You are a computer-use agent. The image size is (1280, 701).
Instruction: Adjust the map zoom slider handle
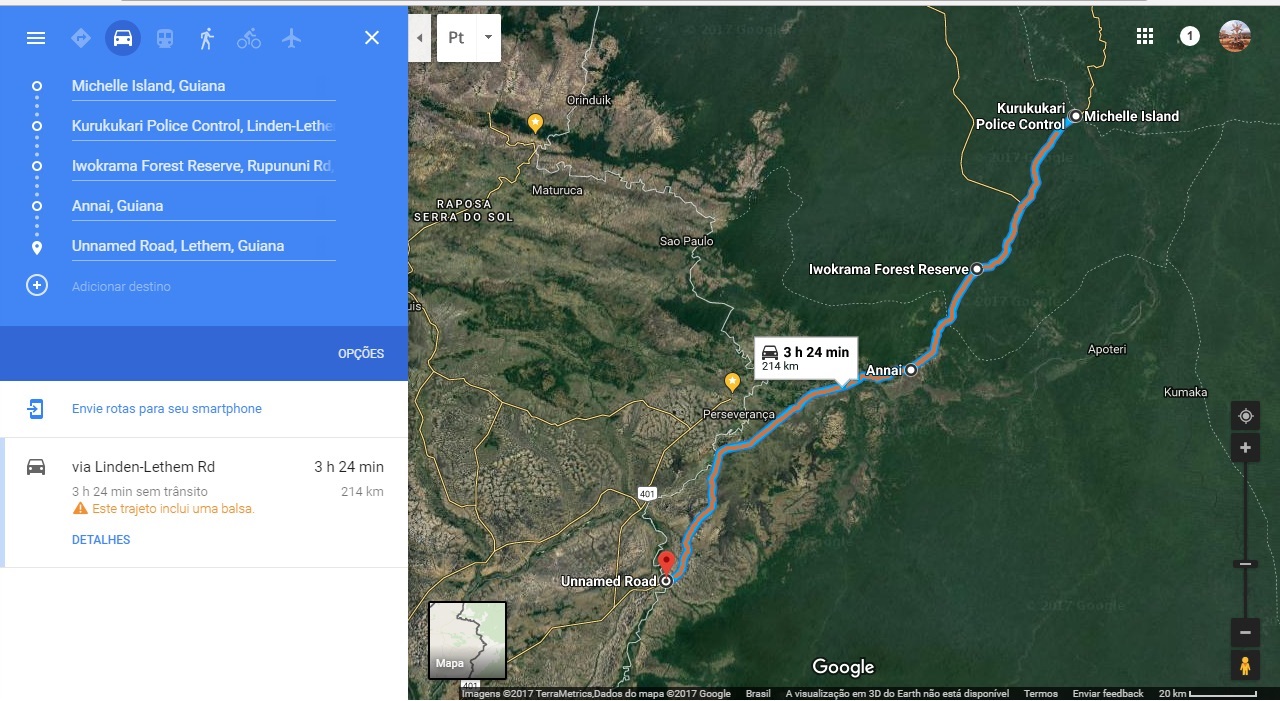(1245, 564)
